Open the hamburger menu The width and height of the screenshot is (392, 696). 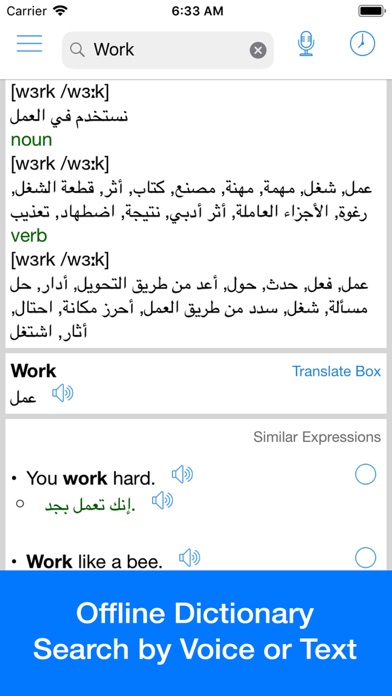(29, 44)
